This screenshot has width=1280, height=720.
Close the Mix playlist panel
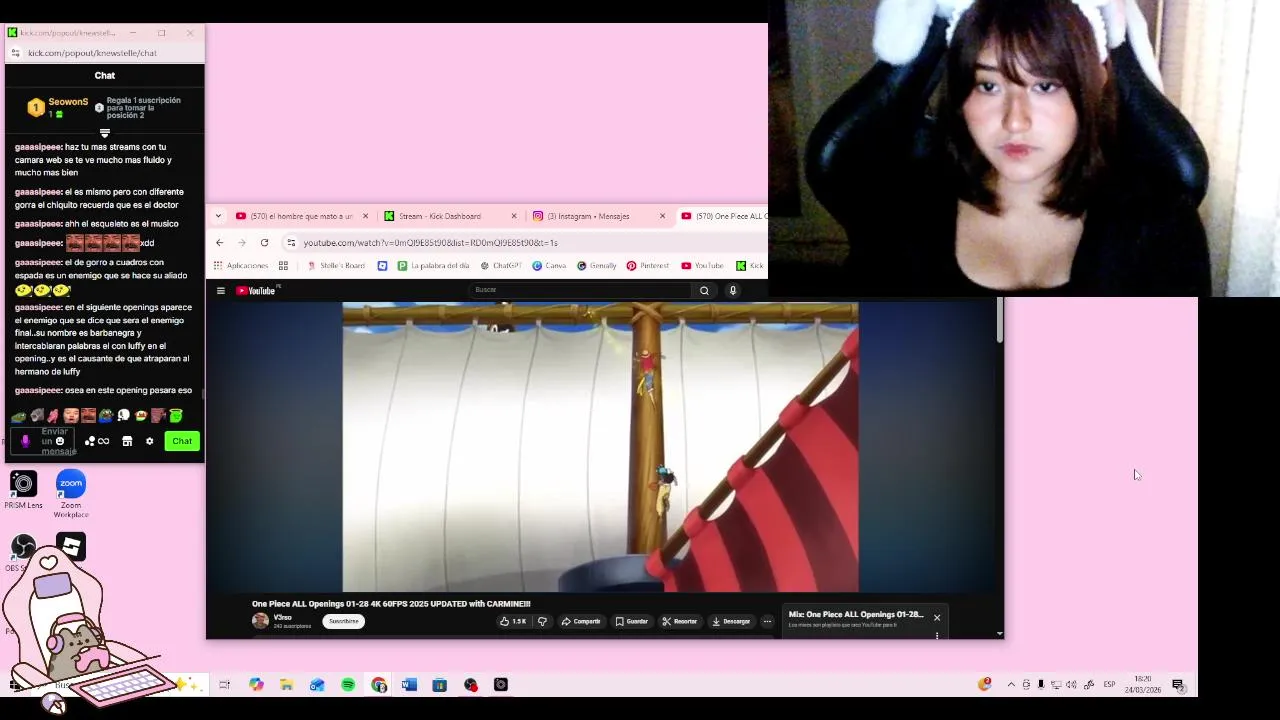click(x=937, y=618)
